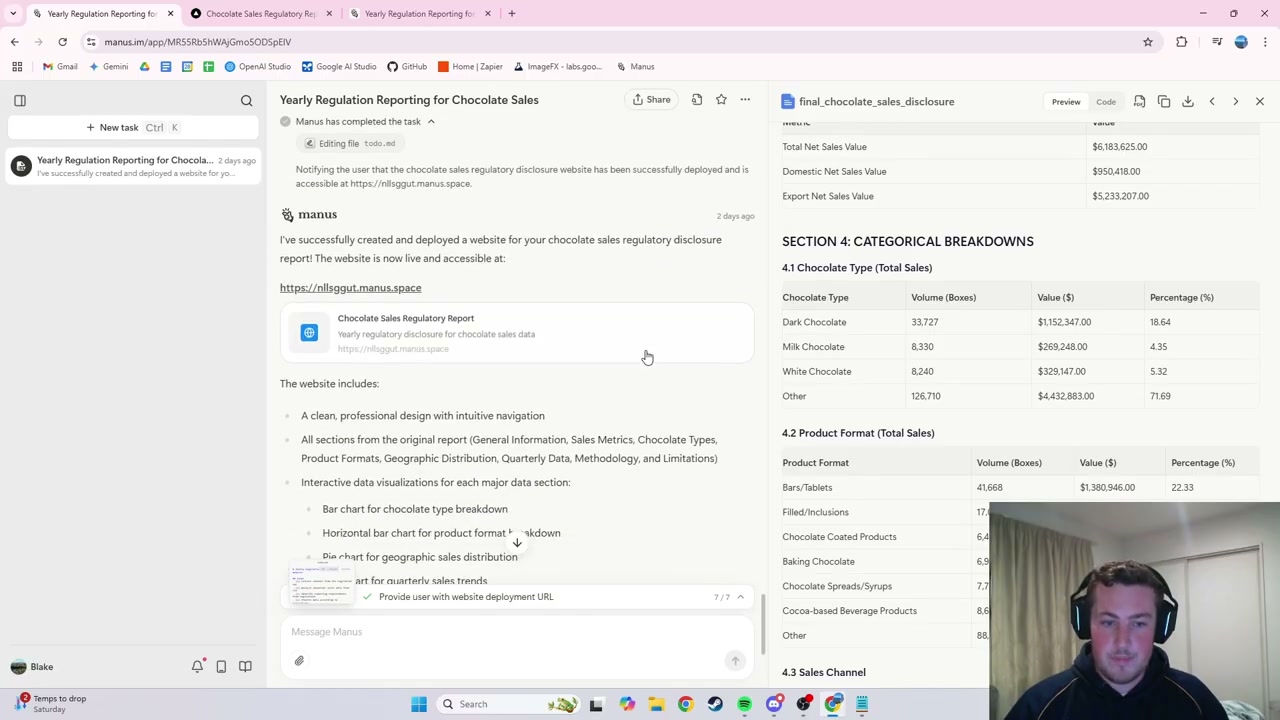Open the mobile app icon in sidebar footer
Screen dimensions: 1280x720
tap(221, 666)
